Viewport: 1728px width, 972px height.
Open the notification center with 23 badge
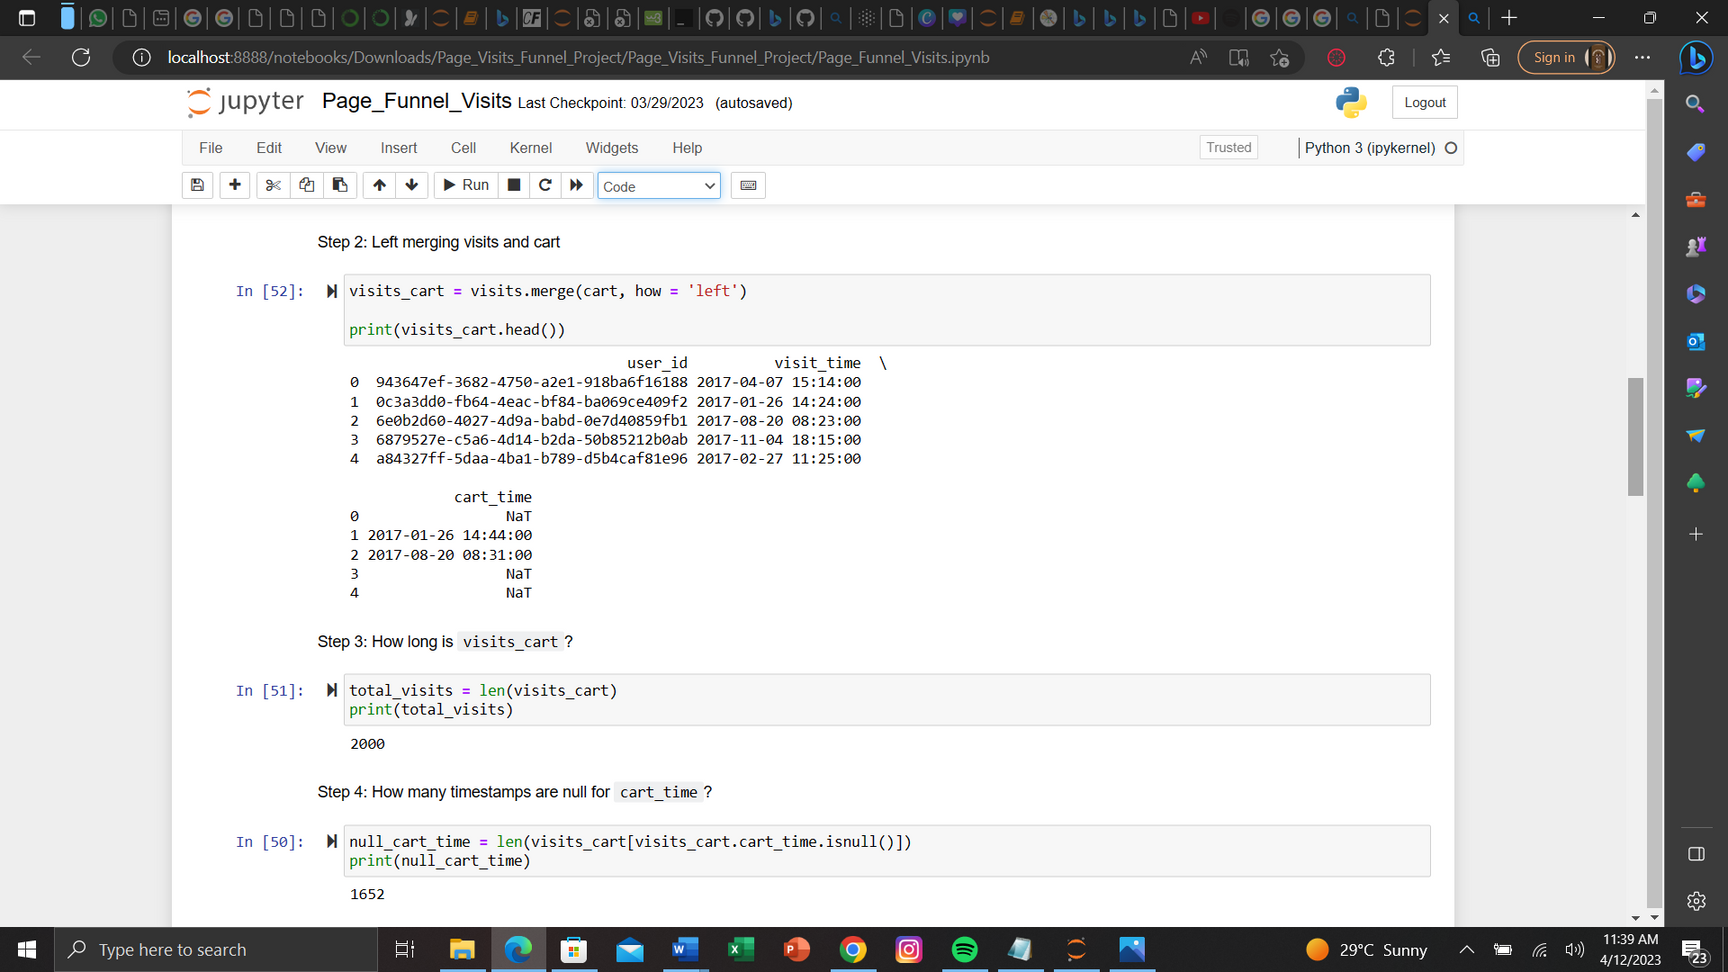point(1695,950)
